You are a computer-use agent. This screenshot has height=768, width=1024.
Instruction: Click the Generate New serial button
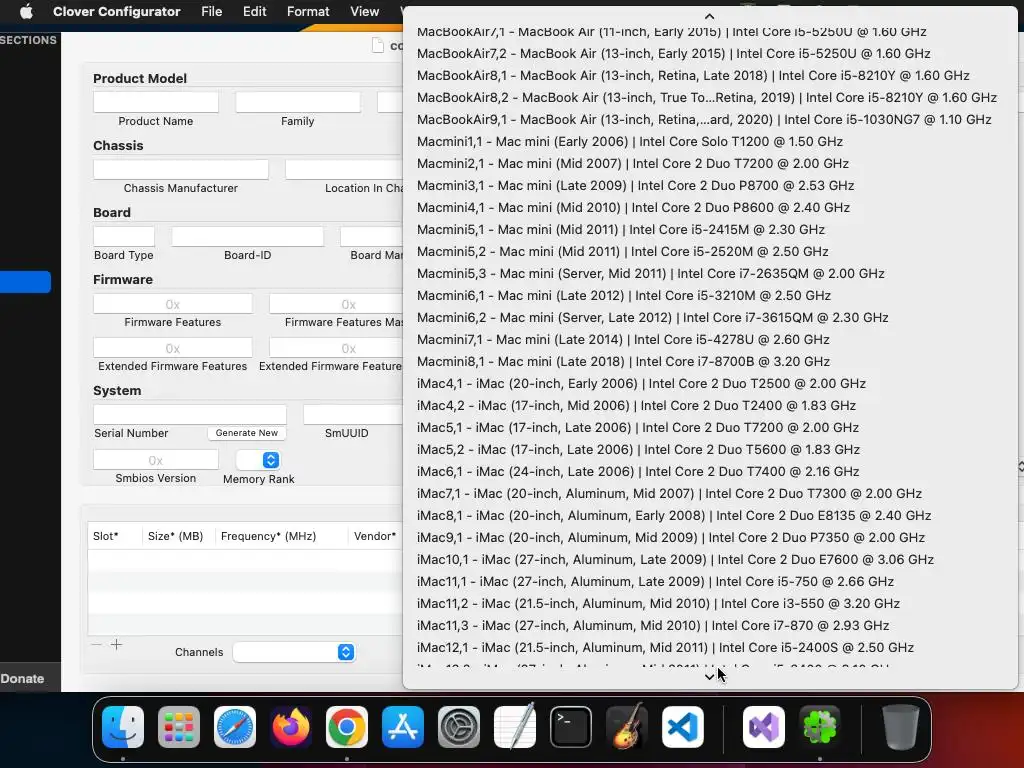click(247, 432)
